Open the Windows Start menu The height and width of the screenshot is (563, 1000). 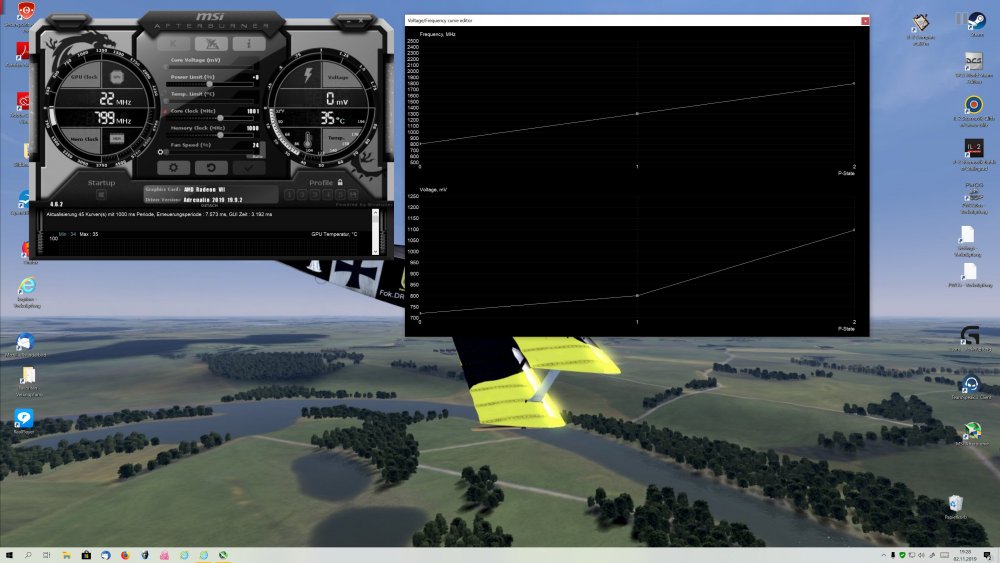point(9,555)
